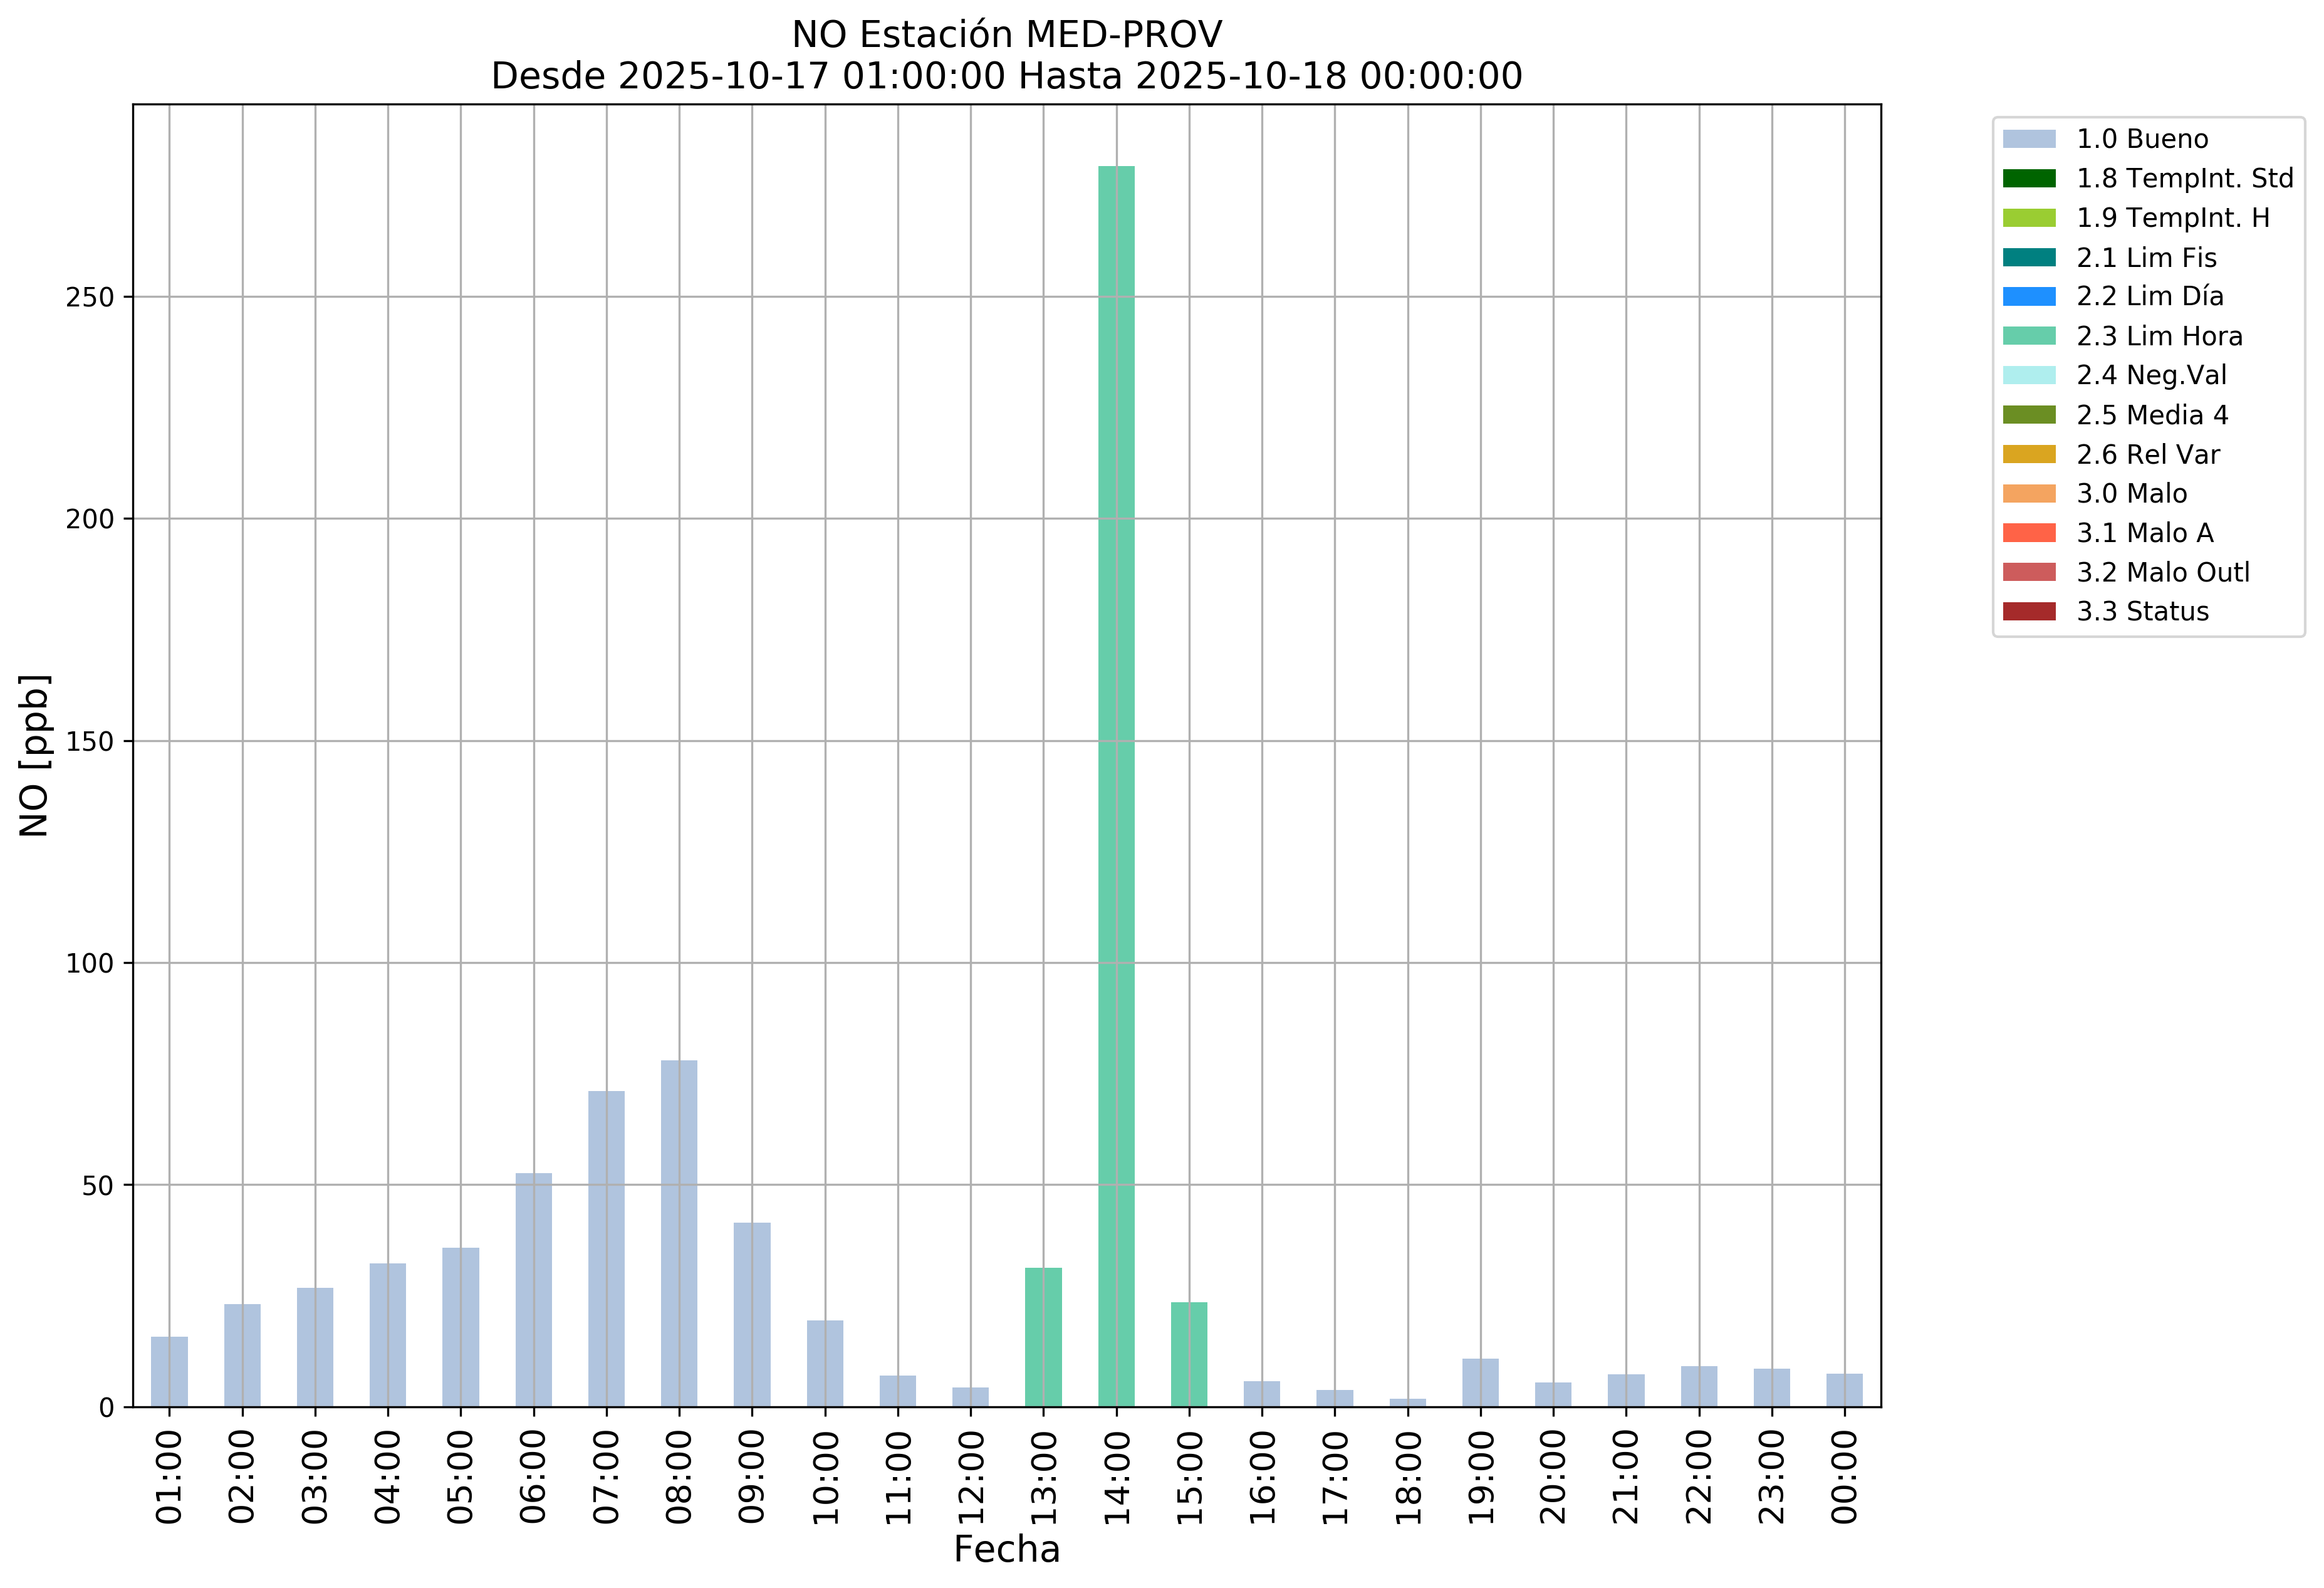
Task: Click the 3.2 Malo Outl legend text
Action: 2163,572
